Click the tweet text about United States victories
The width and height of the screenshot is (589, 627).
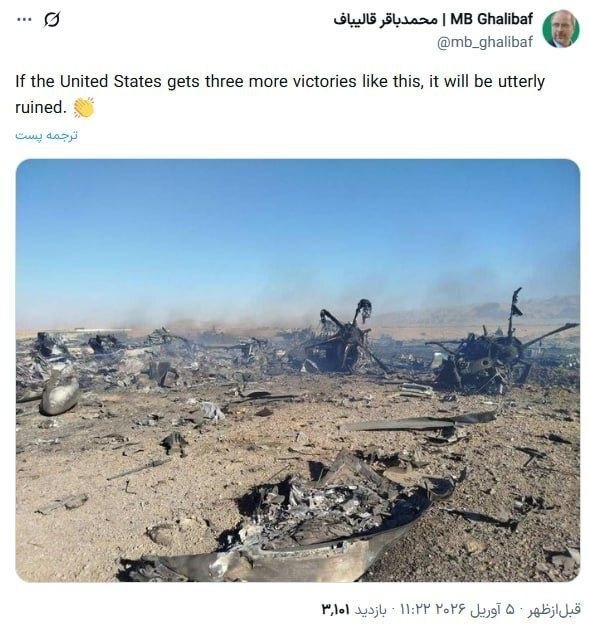280,94
